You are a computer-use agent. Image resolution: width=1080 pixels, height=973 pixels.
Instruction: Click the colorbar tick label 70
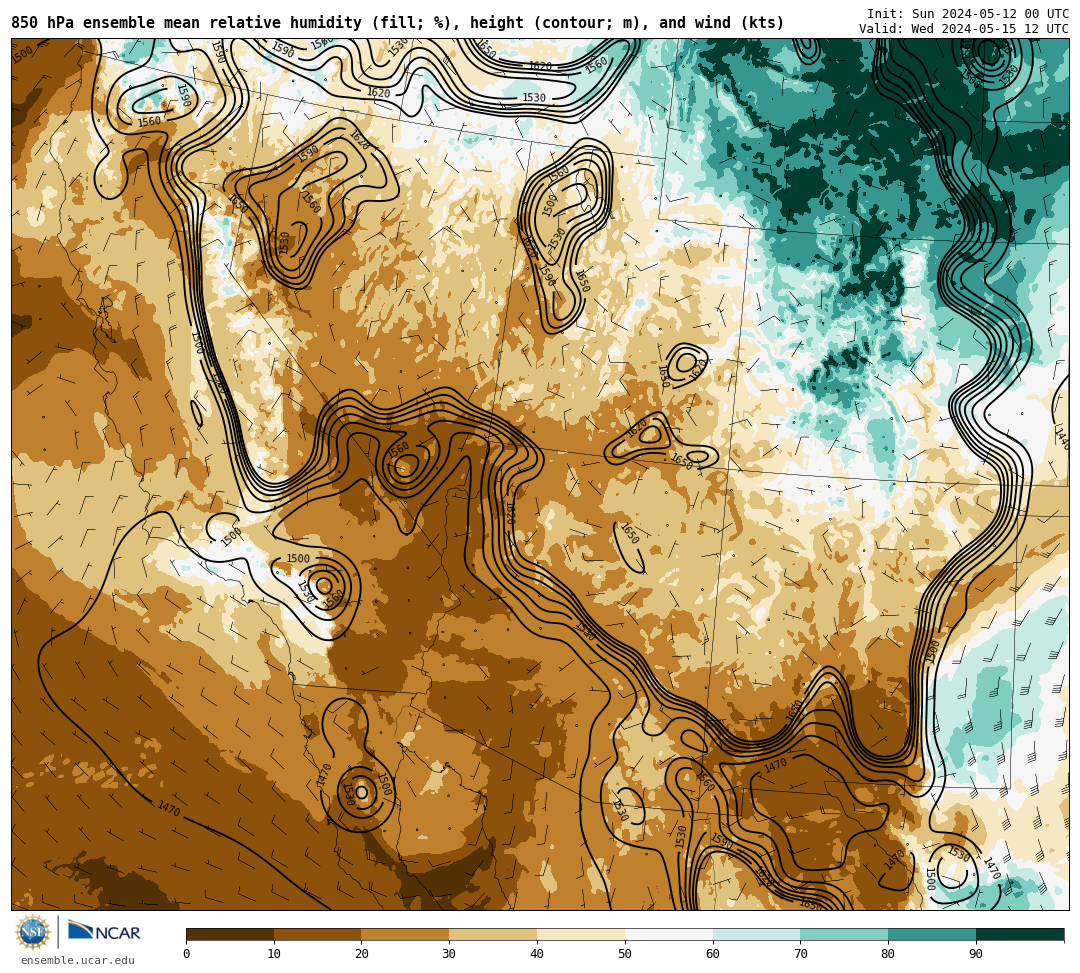(800, 954)
